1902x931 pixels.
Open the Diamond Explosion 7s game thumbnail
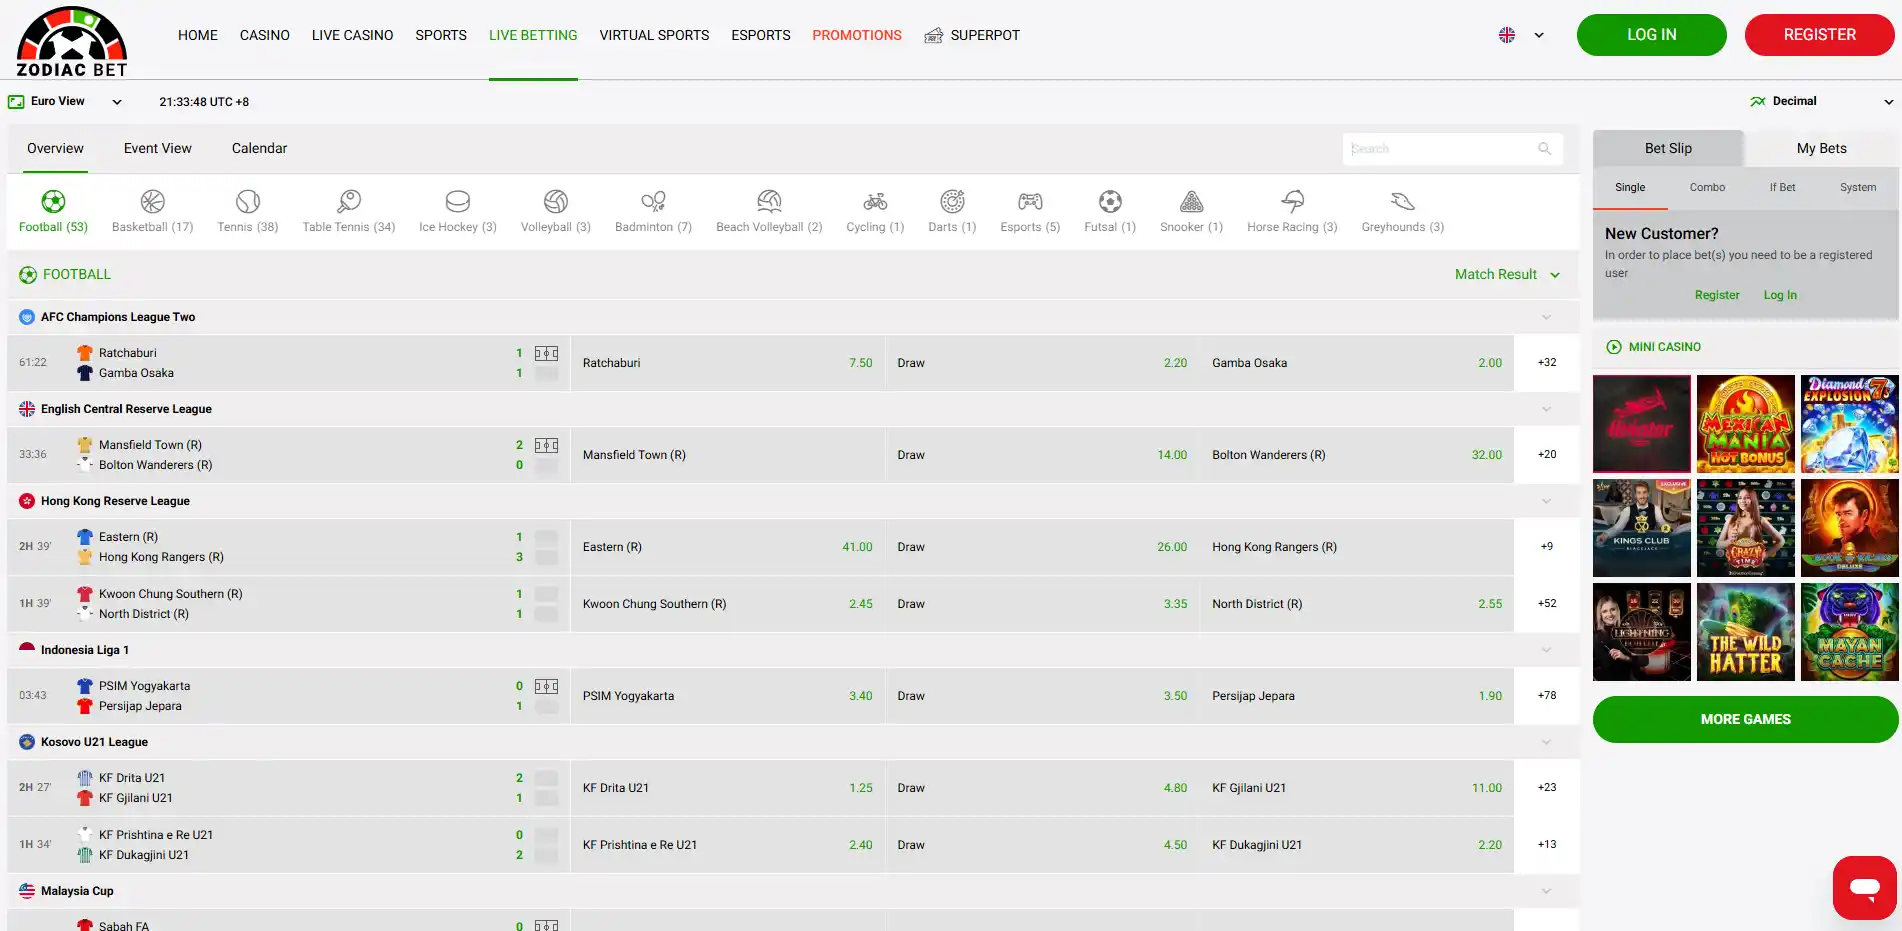[x=1849, y=424]
